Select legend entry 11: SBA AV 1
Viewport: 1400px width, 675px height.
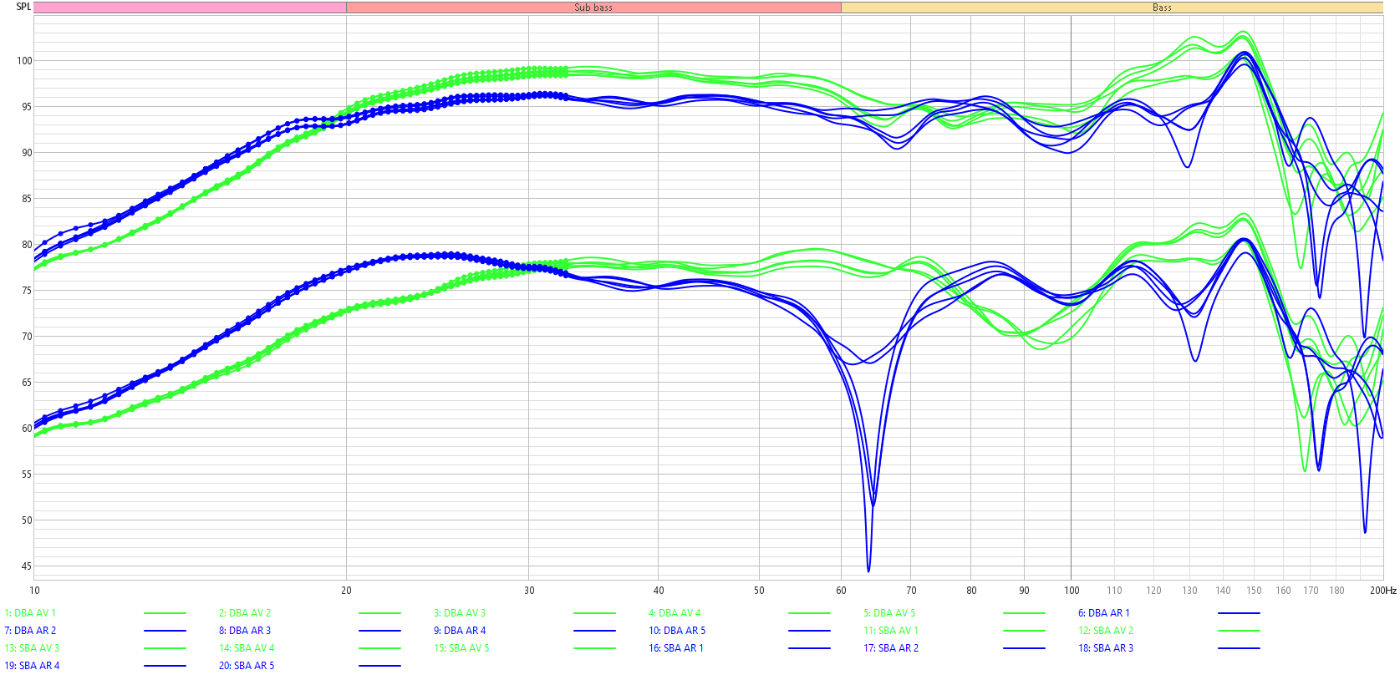click(891, 631)
